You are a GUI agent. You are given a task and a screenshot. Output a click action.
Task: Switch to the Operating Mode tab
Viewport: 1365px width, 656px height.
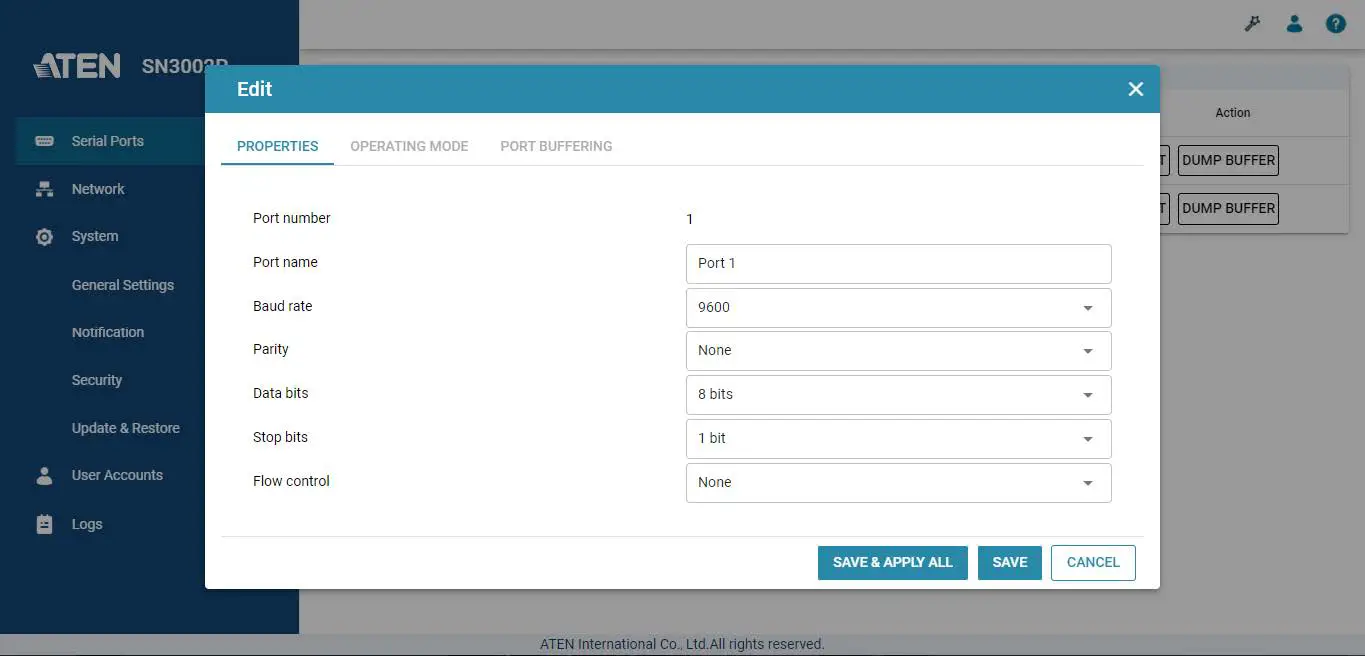pos(409,146)
